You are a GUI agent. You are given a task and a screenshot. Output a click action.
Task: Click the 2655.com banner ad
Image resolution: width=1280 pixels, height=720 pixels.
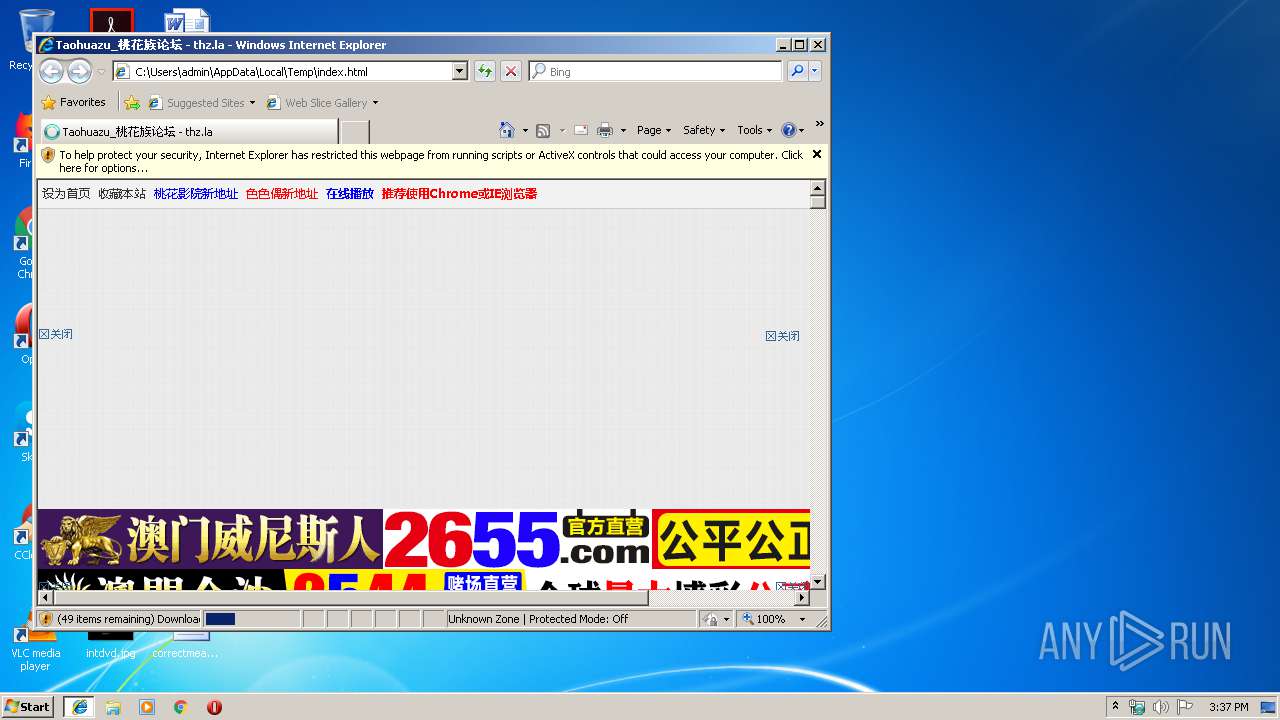(x=517, y=539)
